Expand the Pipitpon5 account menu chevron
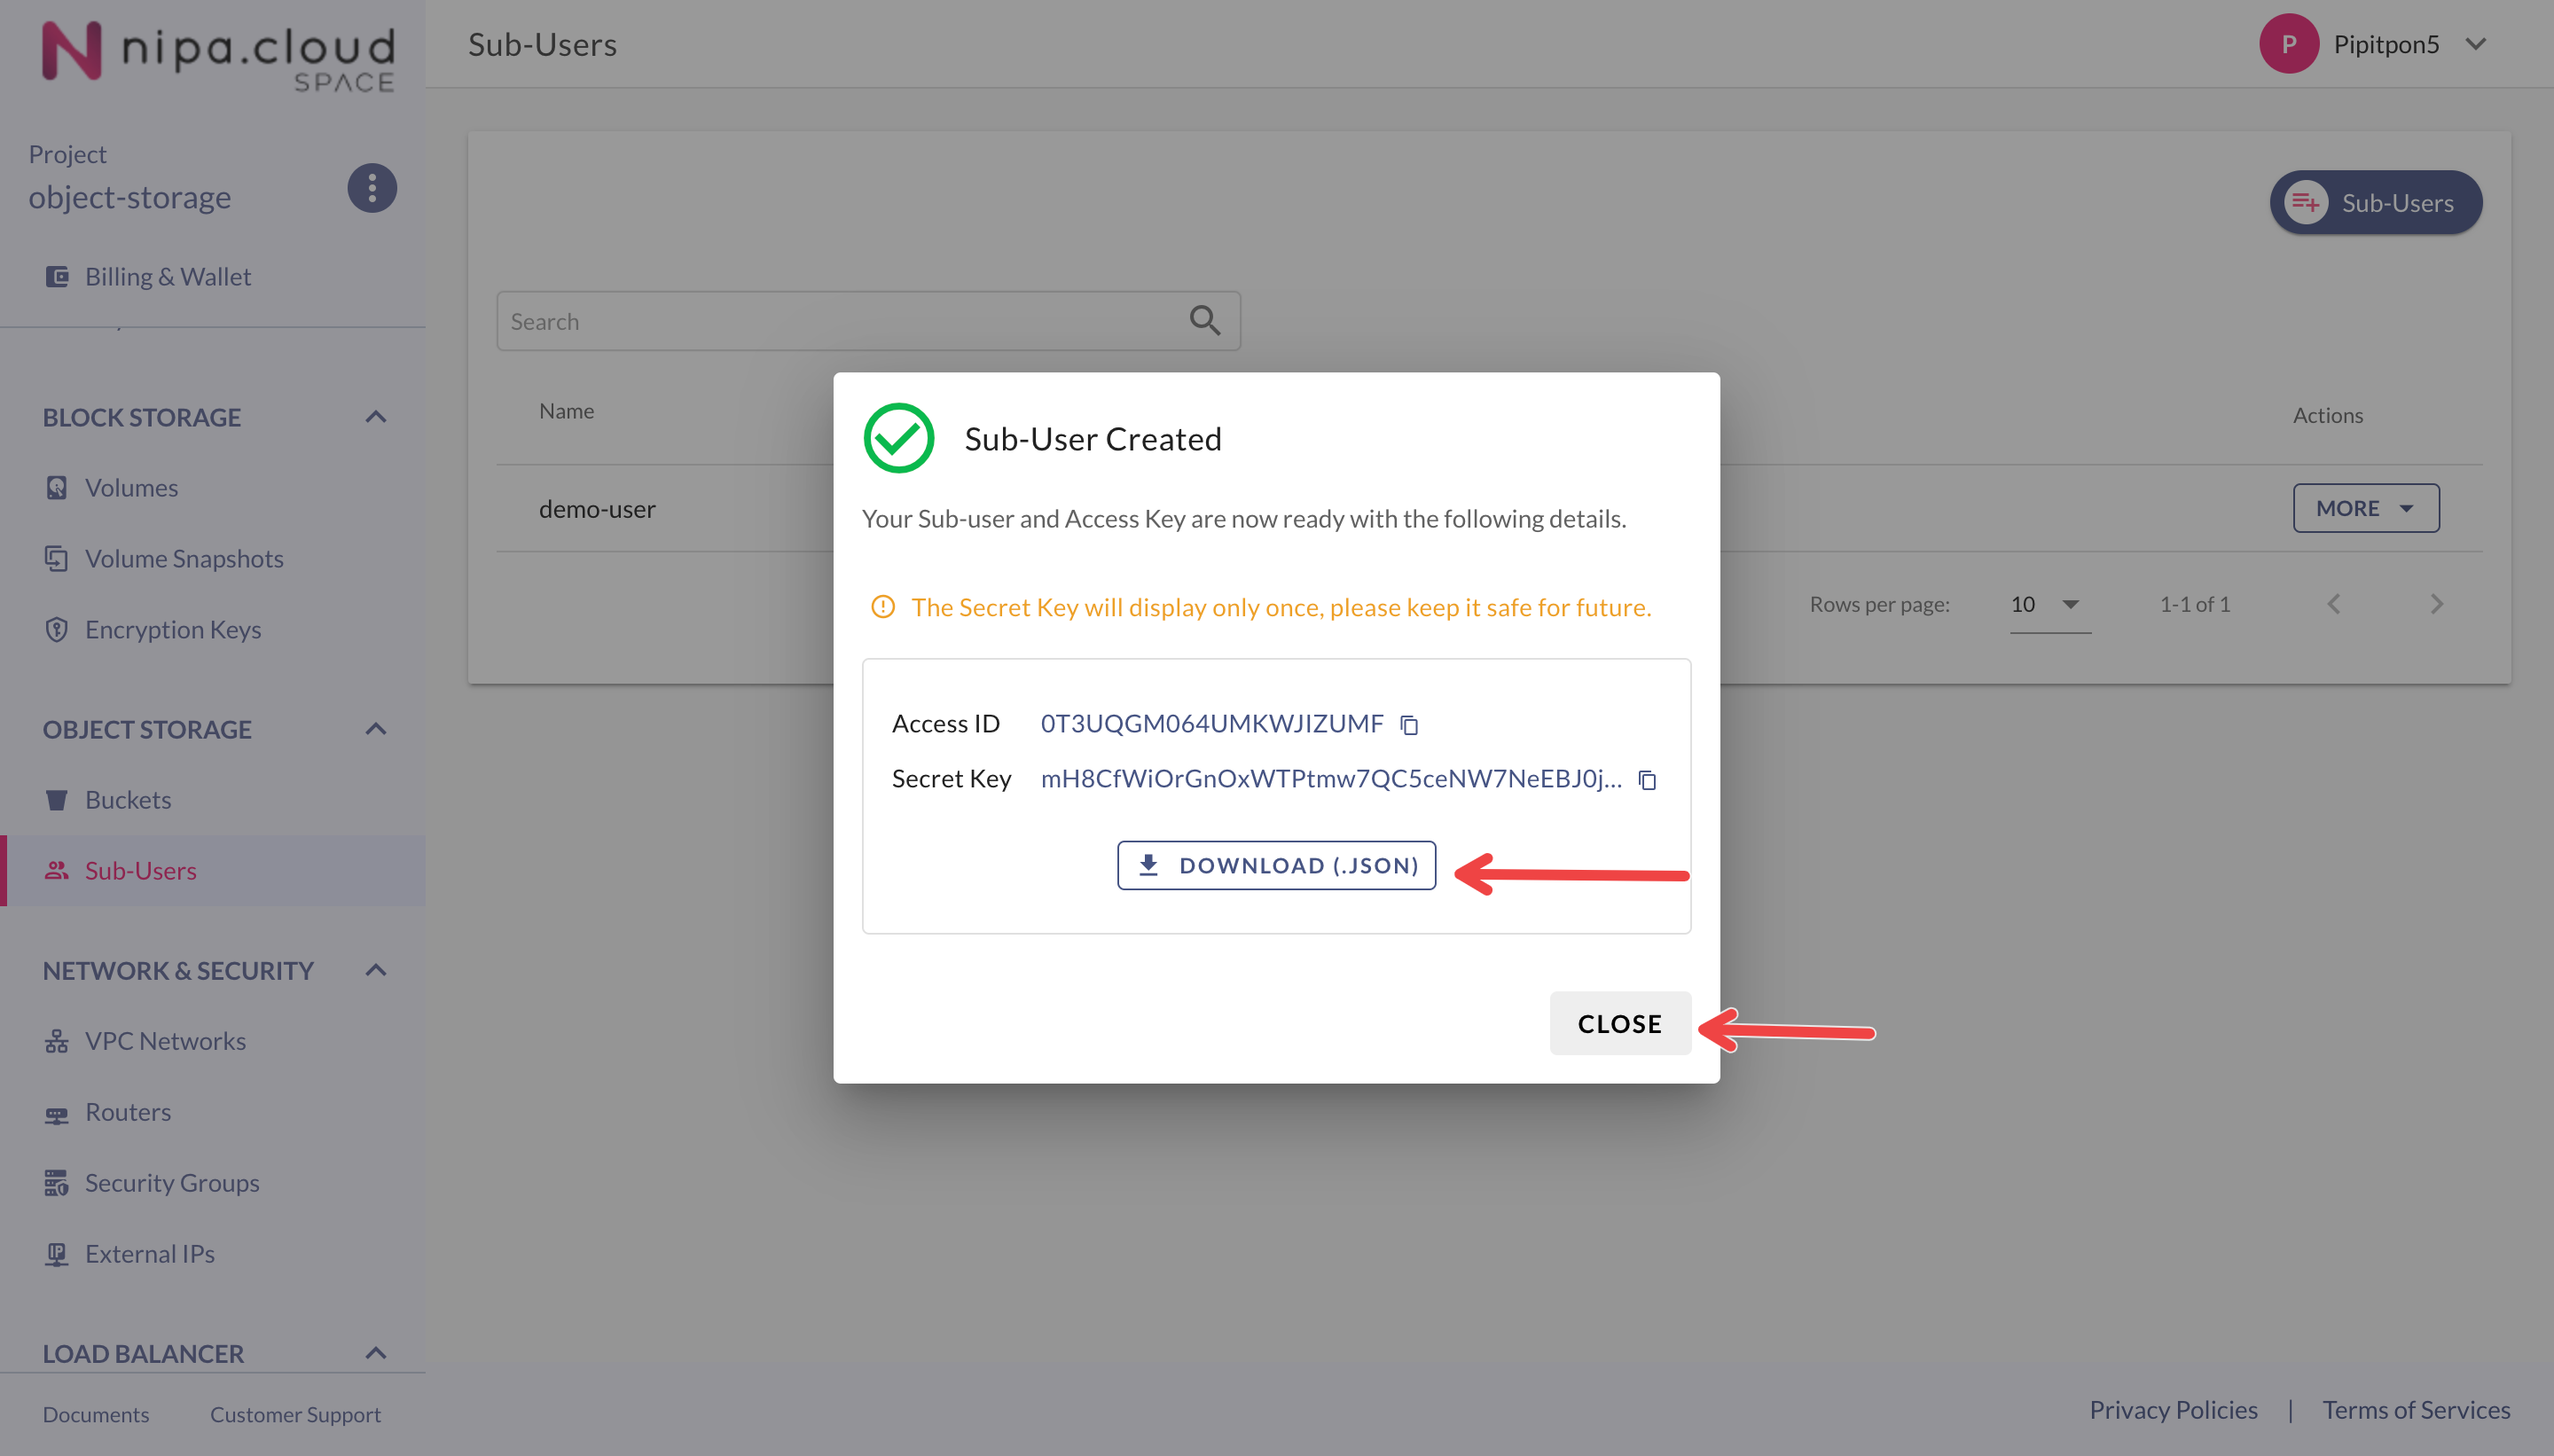This screenshot has width=2554, height=1456. point(2476,44)
